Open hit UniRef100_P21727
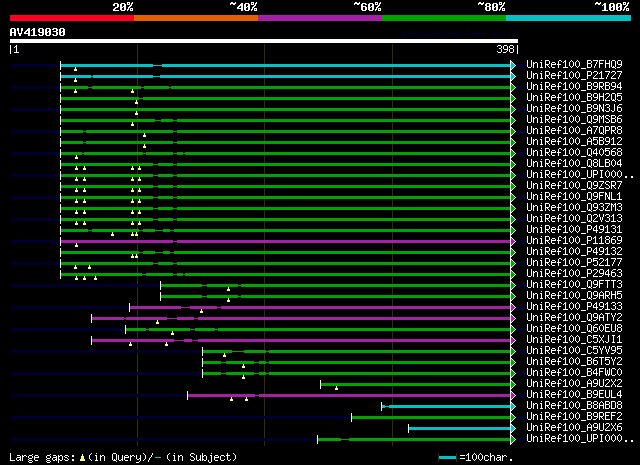 574,76
